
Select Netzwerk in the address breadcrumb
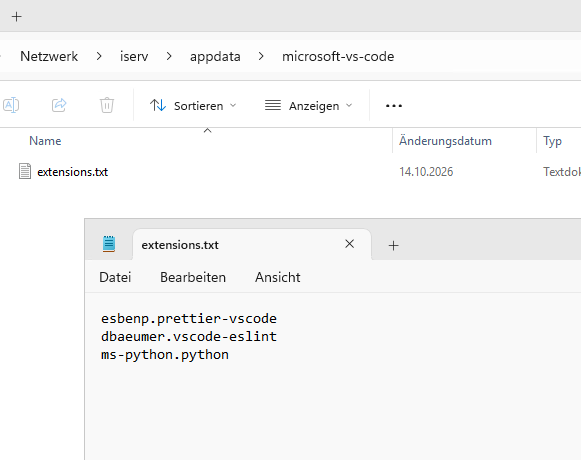(x=49, y=57)
